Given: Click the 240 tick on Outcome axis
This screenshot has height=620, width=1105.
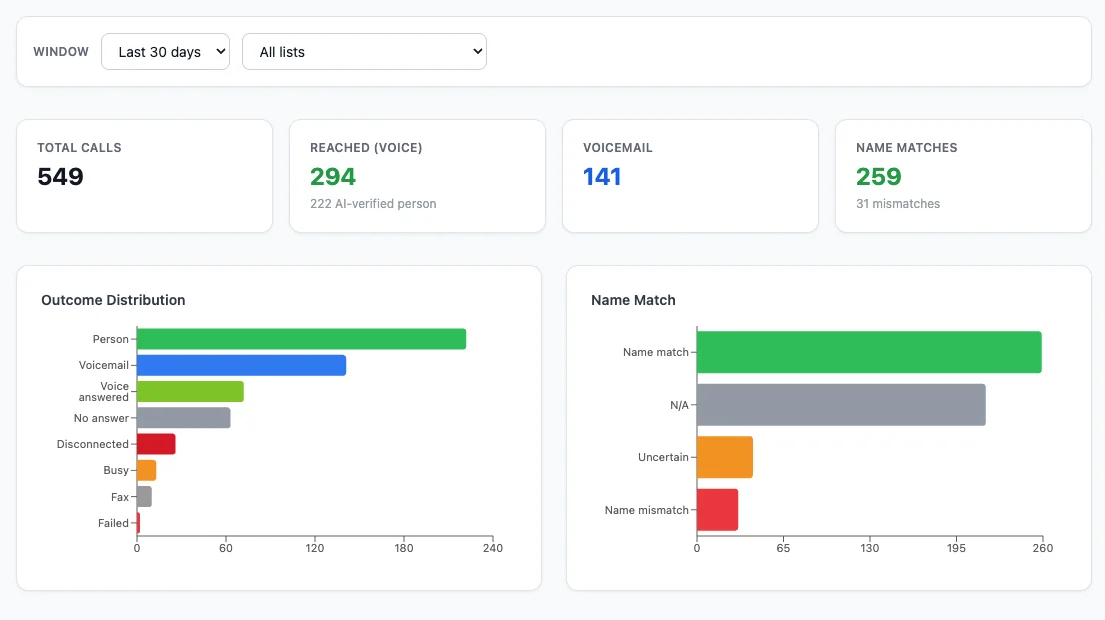Looking at the screenshot, I should (493, 548).
